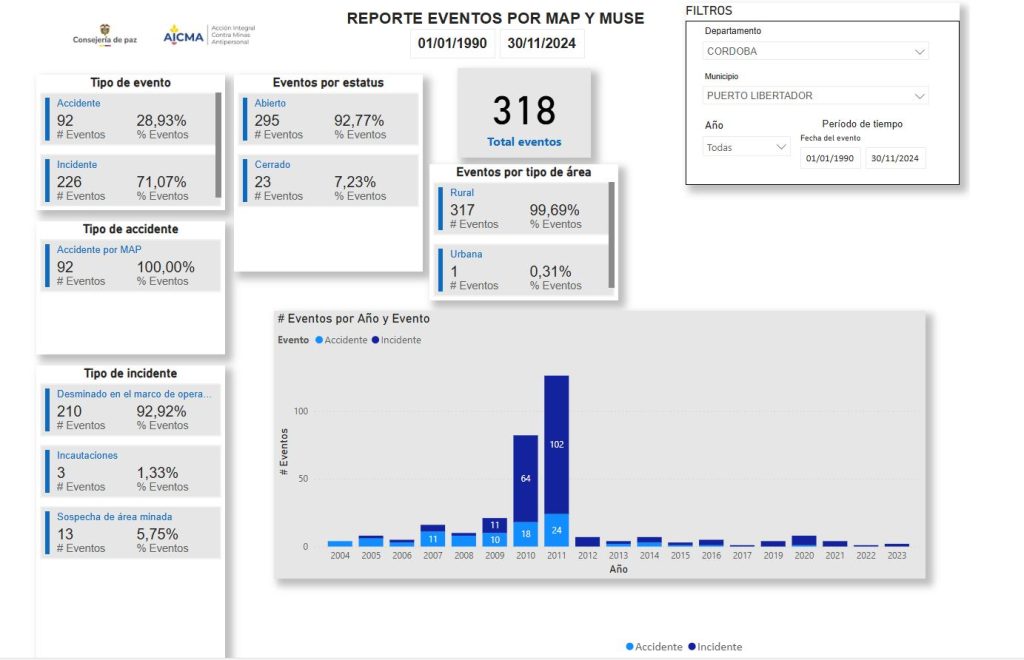Click the Accidente legend dot above chart
Screen dimensions: 1024x660
[x=319, y=340]
